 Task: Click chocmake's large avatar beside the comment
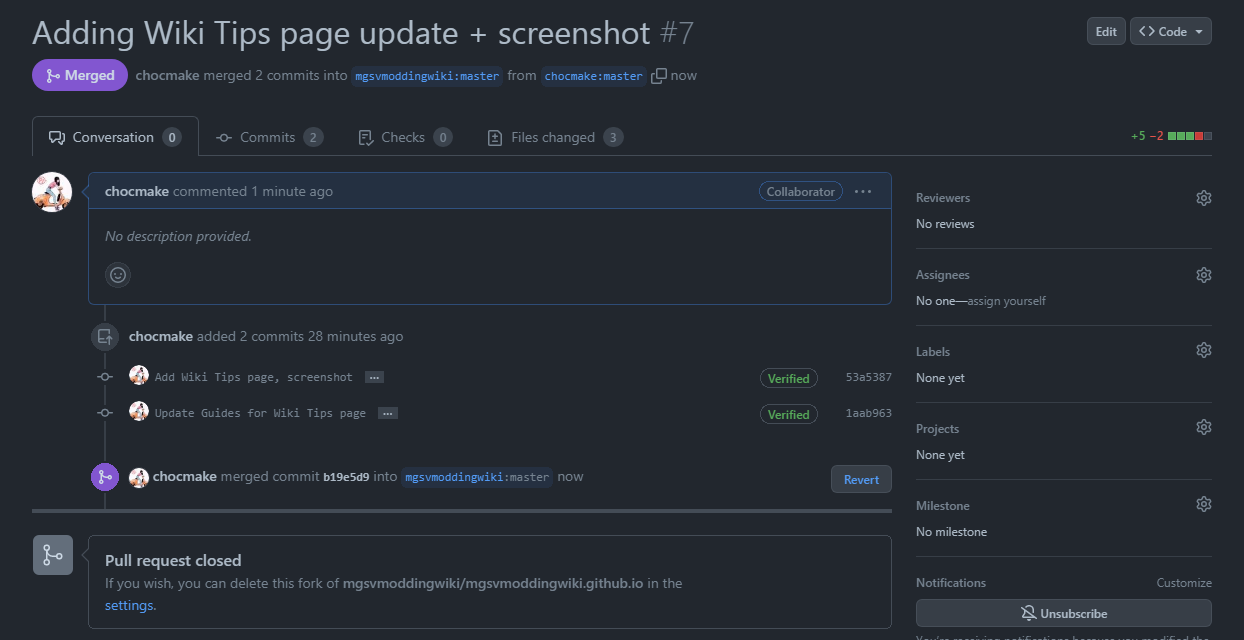52,192
